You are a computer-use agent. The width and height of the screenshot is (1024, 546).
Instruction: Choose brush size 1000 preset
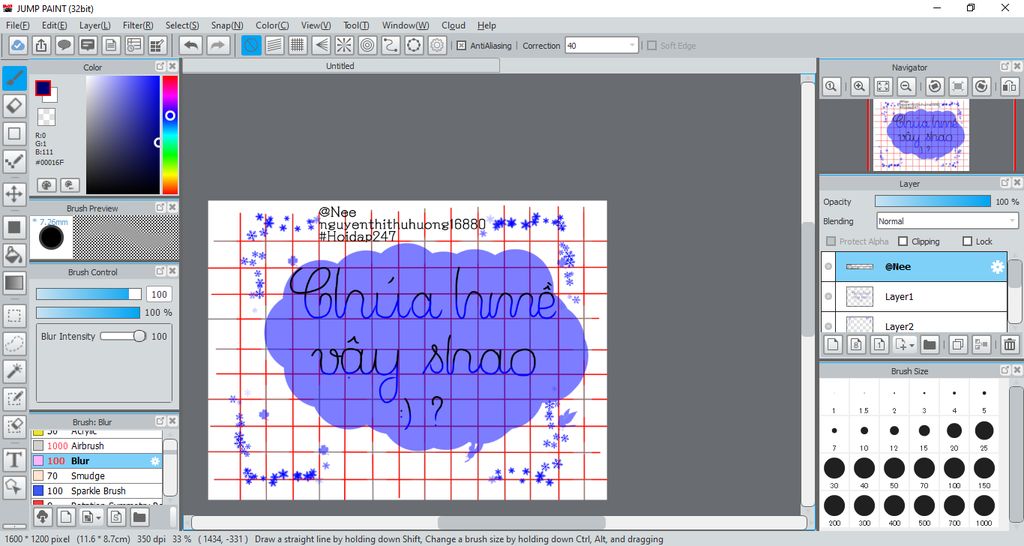[984, 511]
